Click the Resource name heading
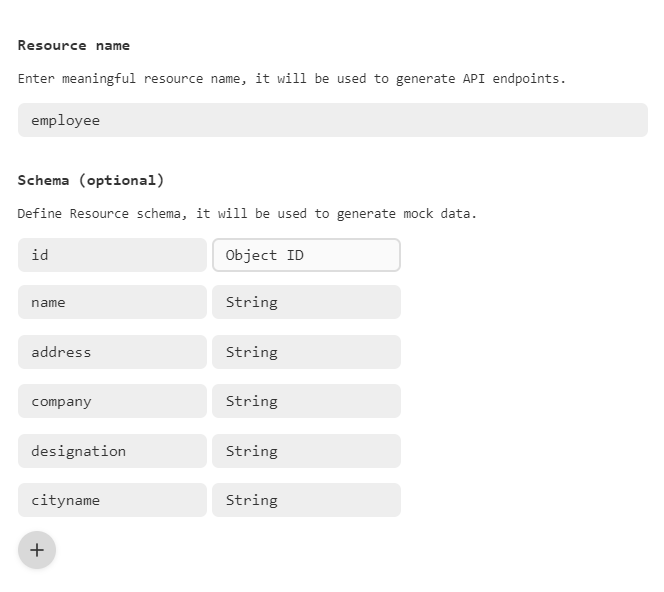Viewport: 664px width, 592px height. [x=74, y=45]
